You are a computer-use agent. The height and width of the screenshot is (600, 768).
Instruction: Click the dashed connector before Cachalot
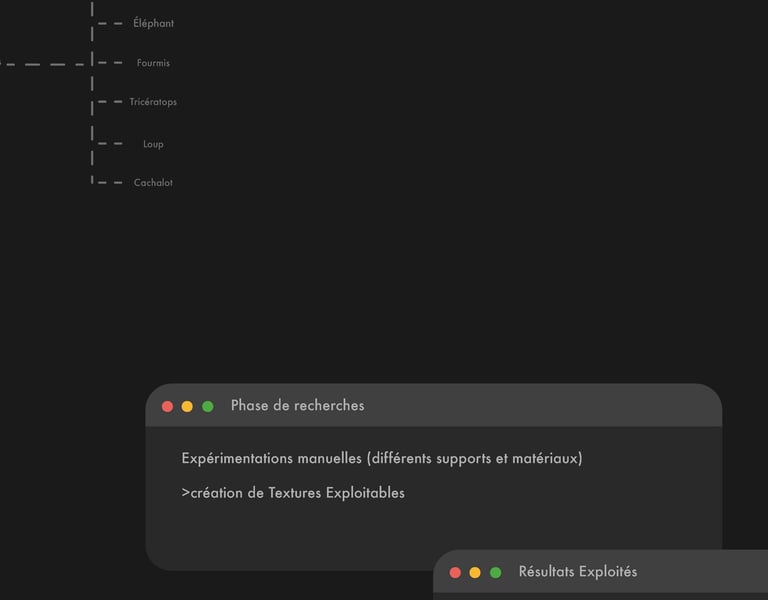click(x=110, y=182)
